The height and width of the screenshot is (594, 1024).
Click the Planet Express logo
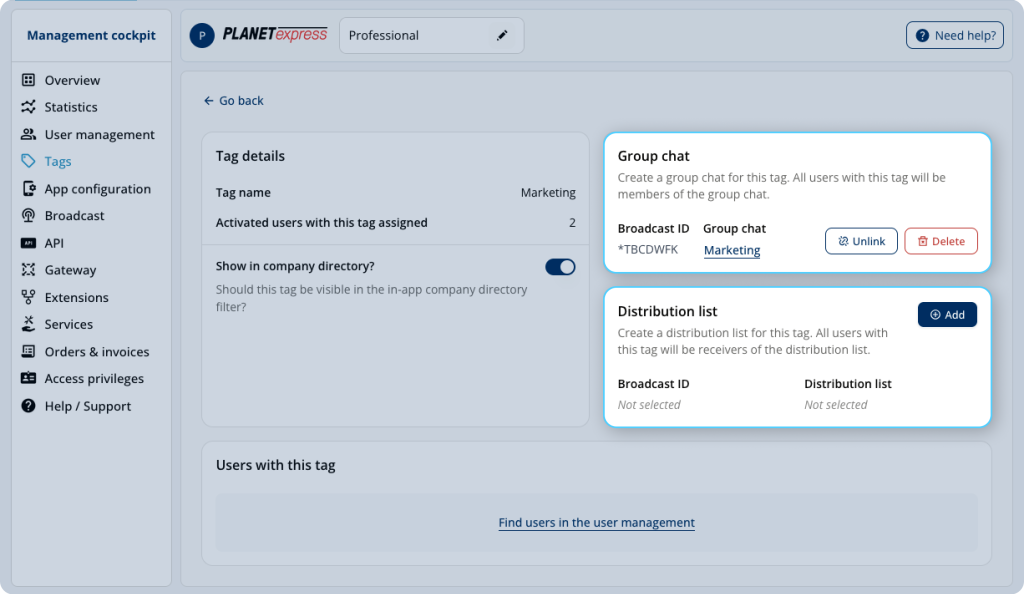coord(274,35)
